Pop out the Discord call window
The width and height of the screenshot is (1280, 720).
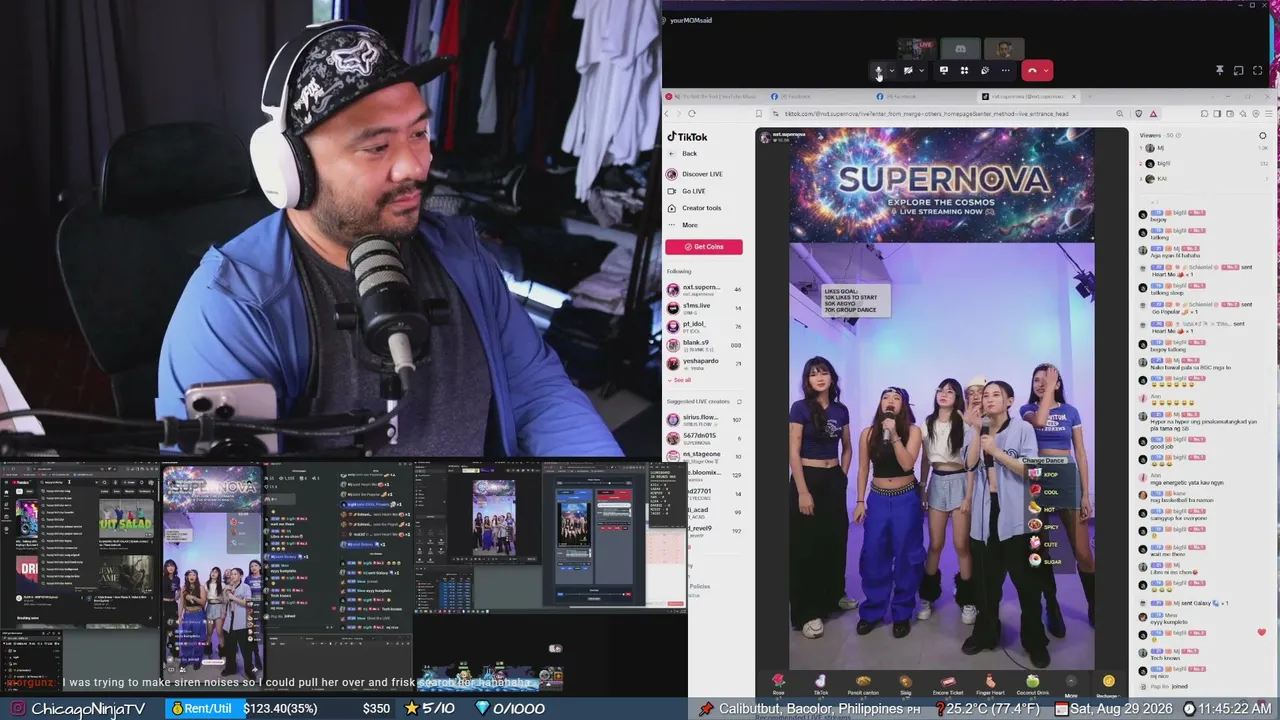[1238, 71]
